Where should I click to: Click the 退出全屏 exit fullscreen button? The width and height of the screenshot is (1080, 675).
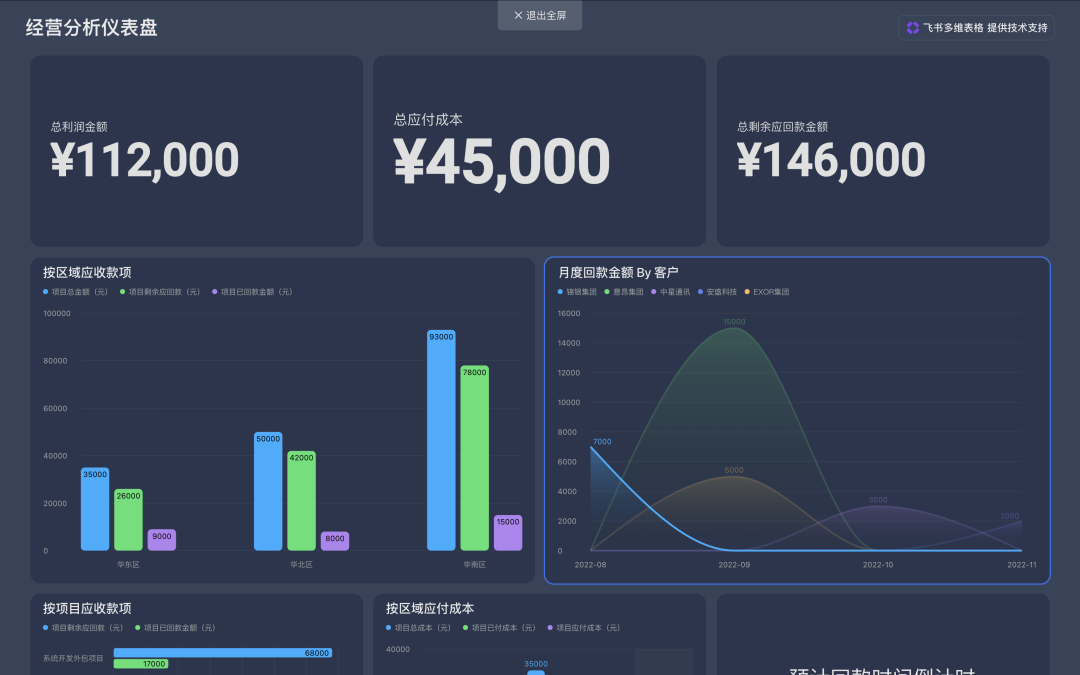[x=540, y=15]
